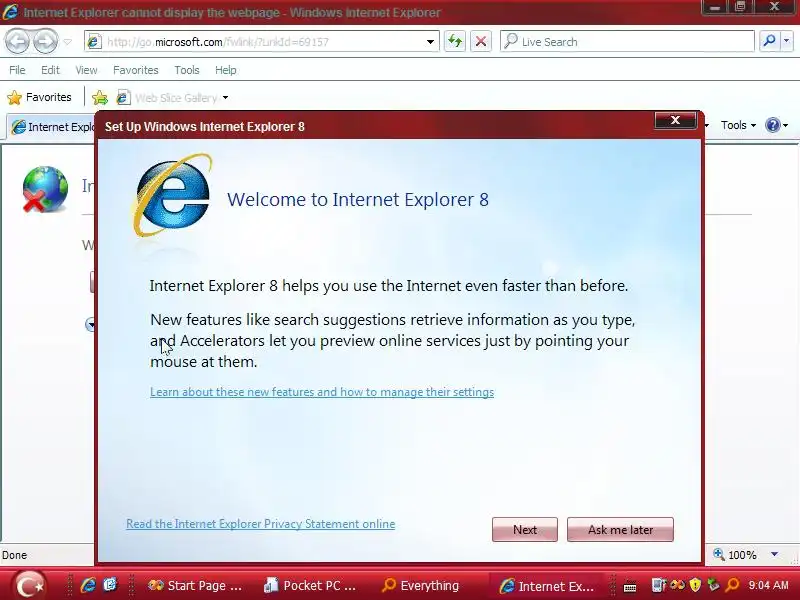Viewport: 800px width, 600px height.
Task: Click the Favorites star button
Action: click(39, 97)
